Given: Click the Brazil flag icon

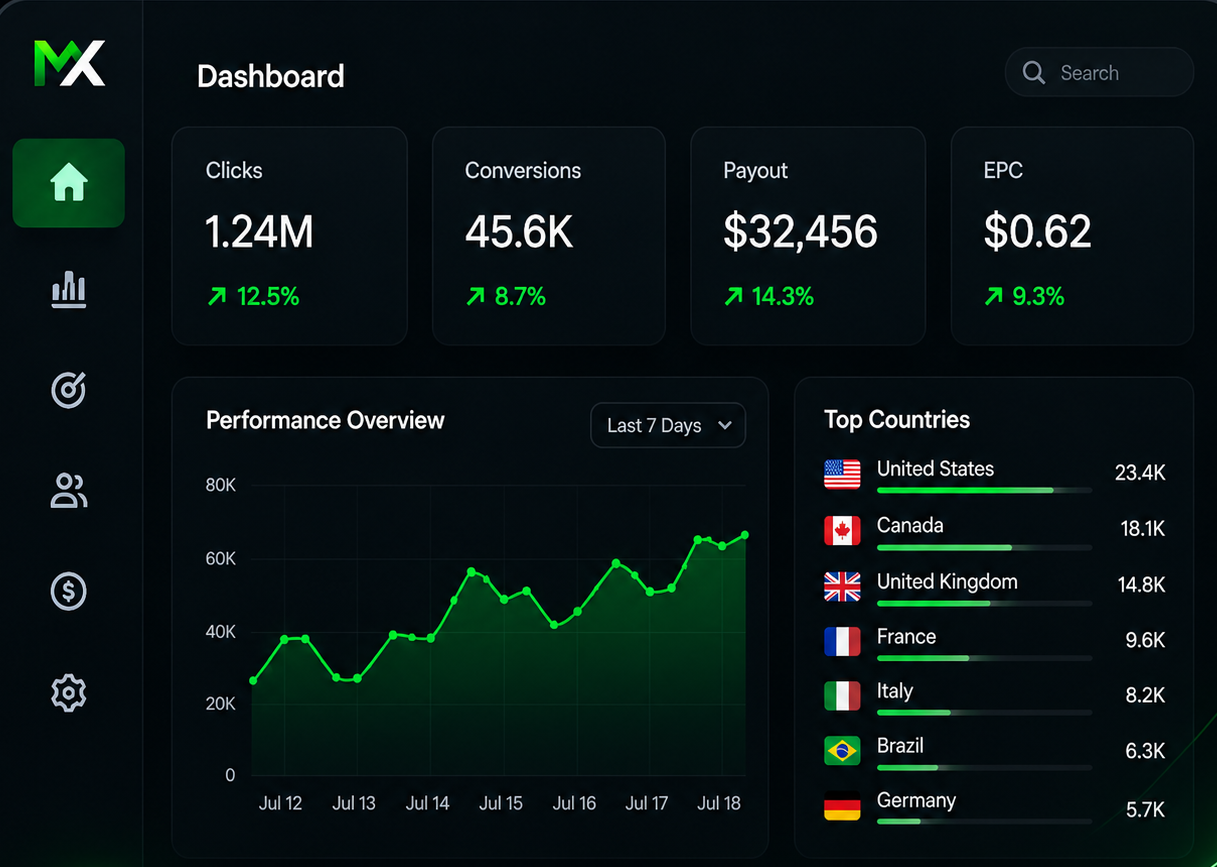Looking at the screenshot, I should [x=842, y=751].
